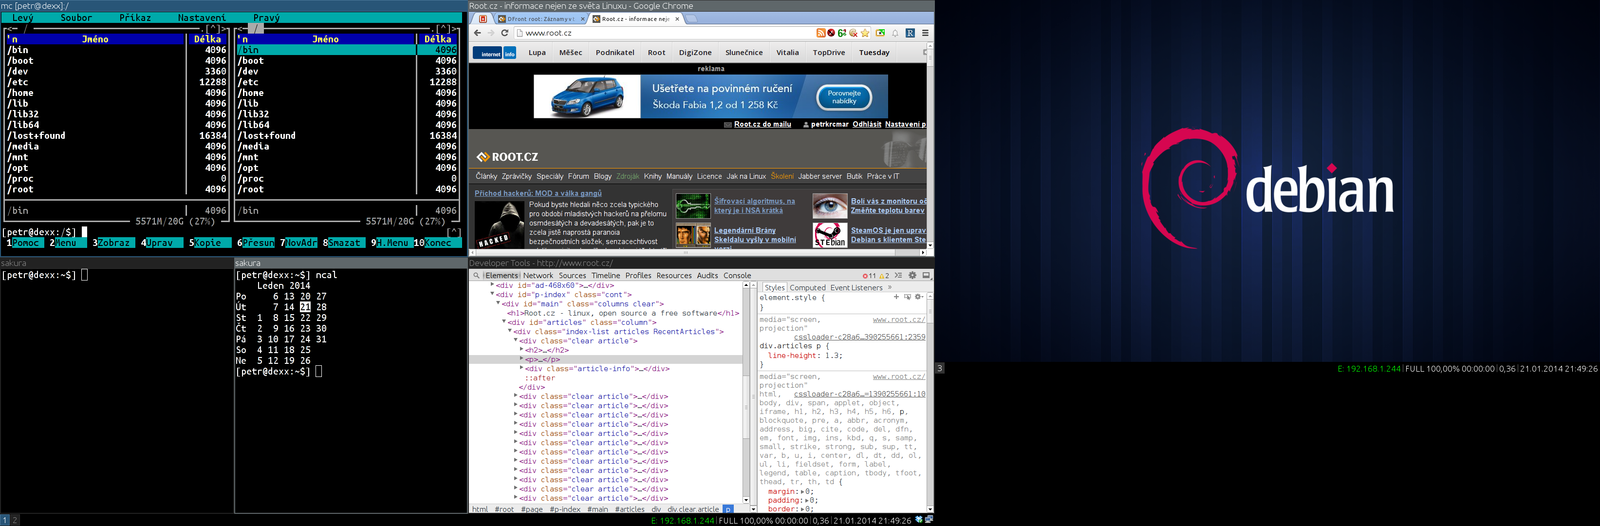This screenshot has width=1600, height=526.
Task: Click the Porovnejte nabídky ad button
Action: click(844, 97)
